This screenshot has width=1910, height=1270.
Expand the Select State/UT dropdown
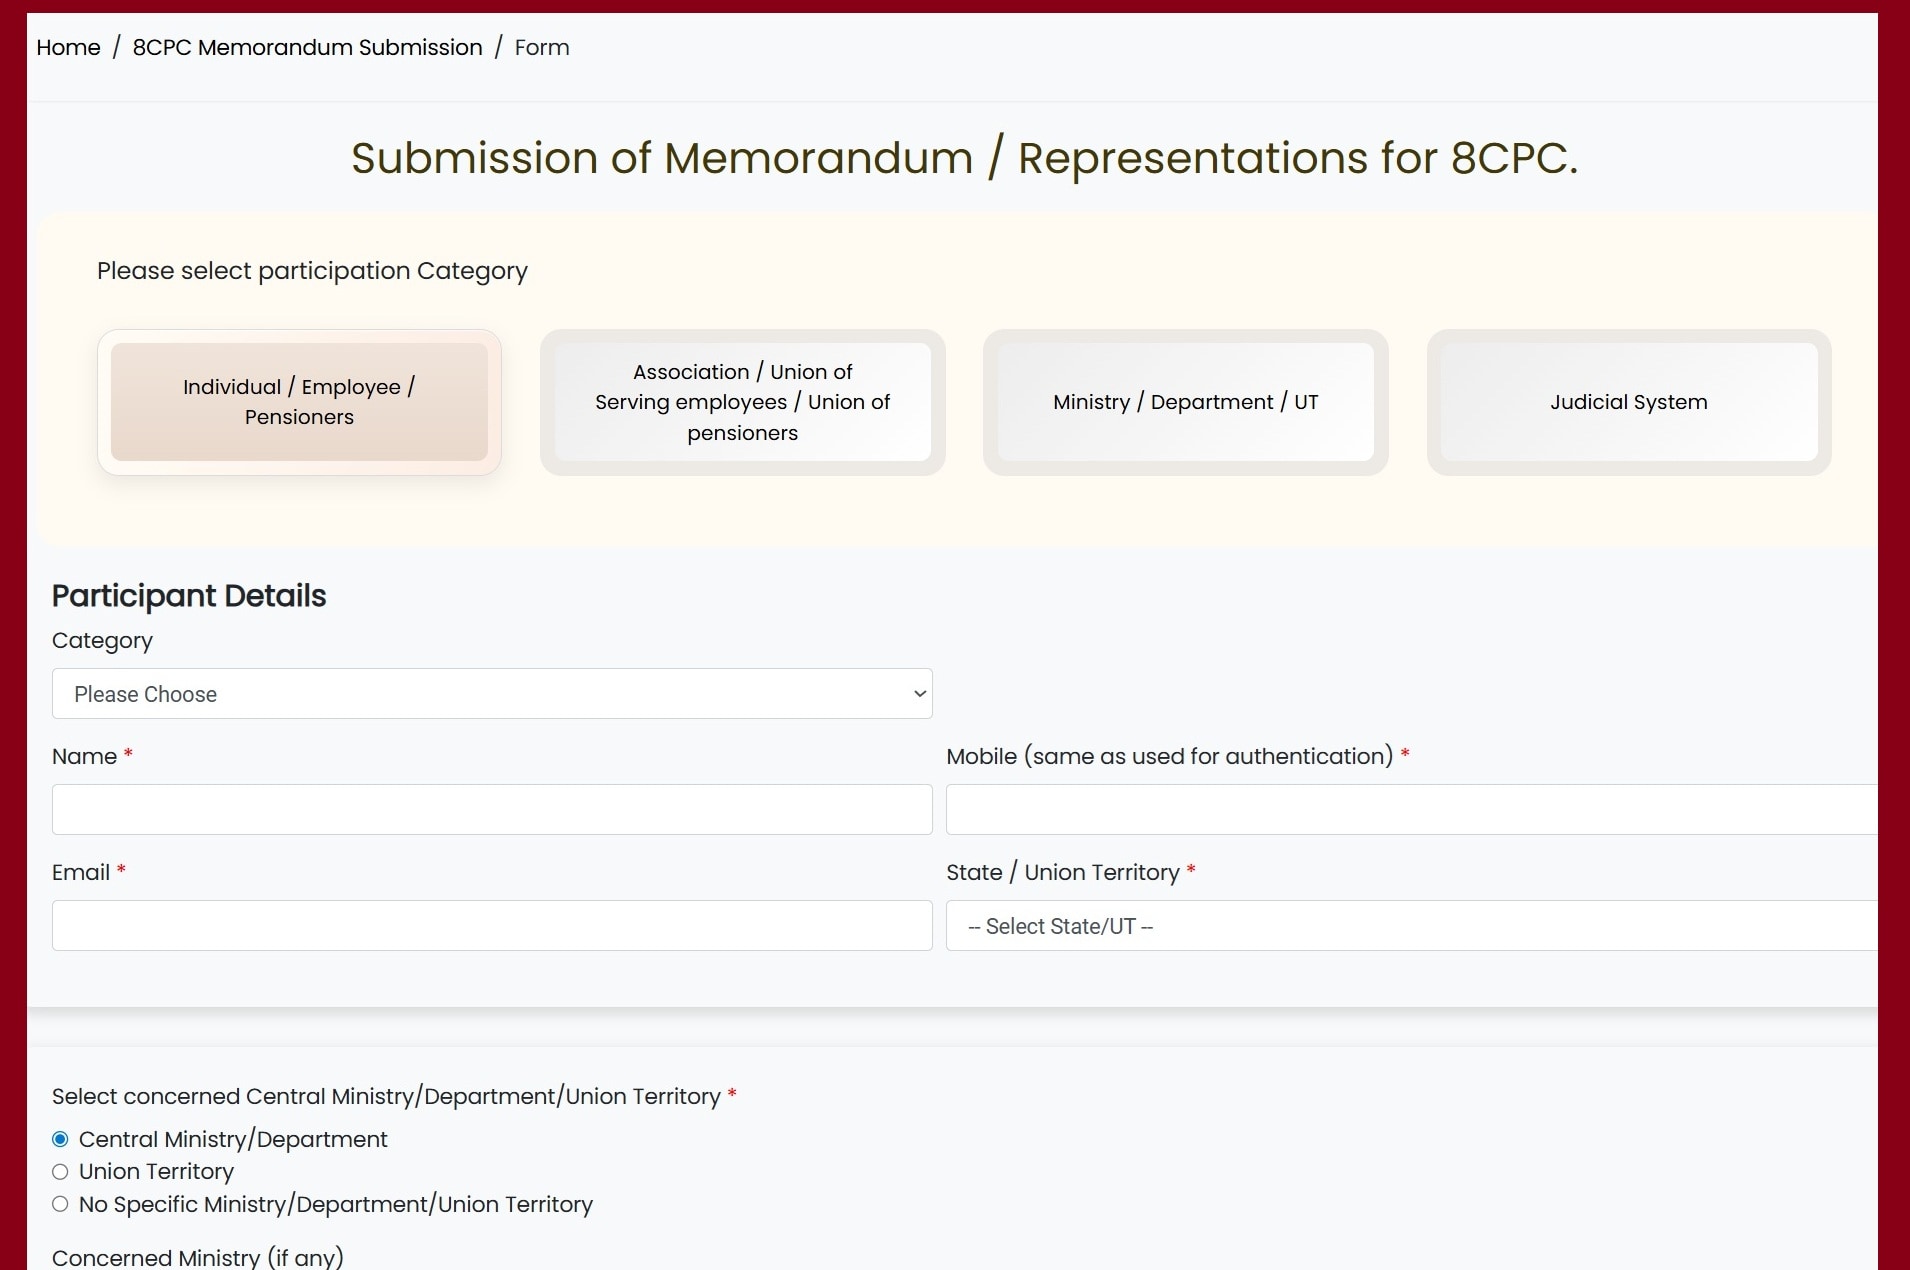[x=1410, y=926]
